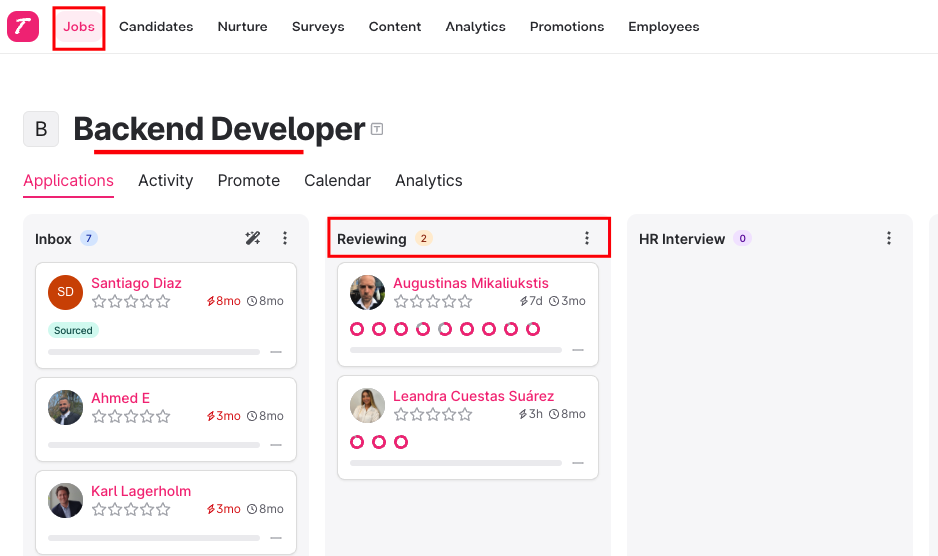Viewport: 938px width, 556px height.
Task: Click the B job avatar icon
Action: click(41, 129)
